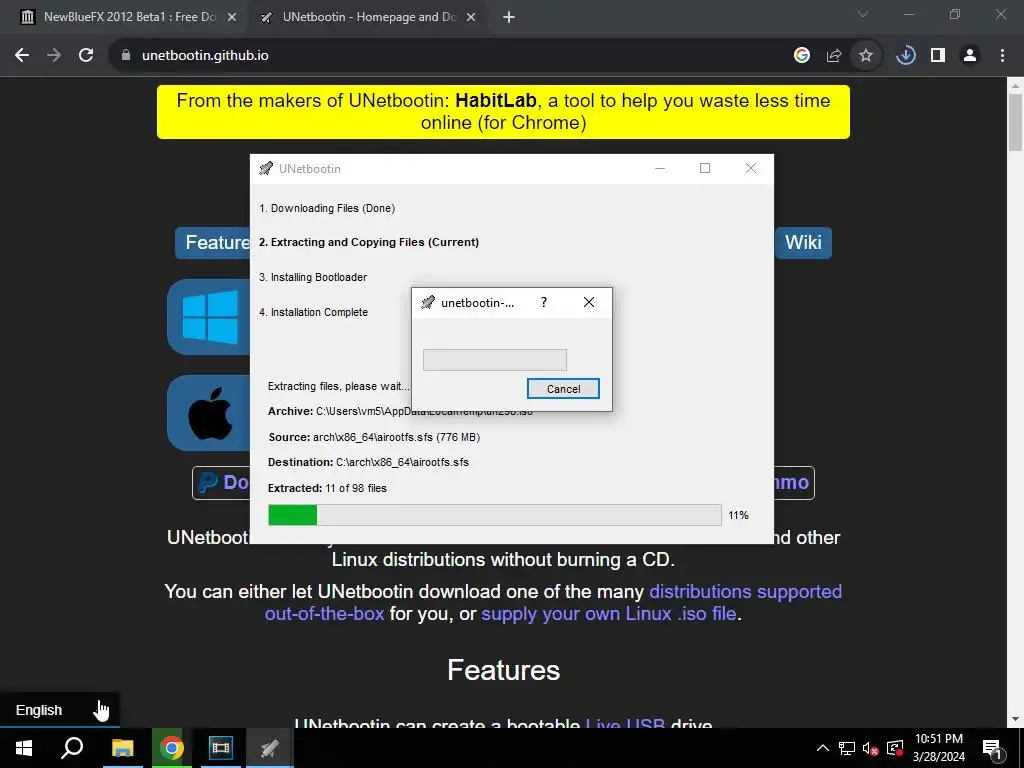Click the 11% progress label

click(739, 515)
